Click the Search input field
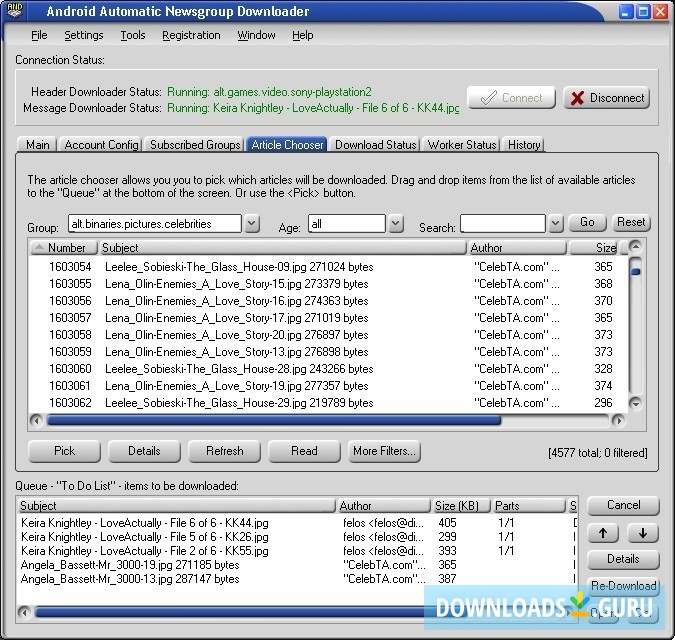The height and width of the screenshot is (640, 675). (x=503, y=224)
